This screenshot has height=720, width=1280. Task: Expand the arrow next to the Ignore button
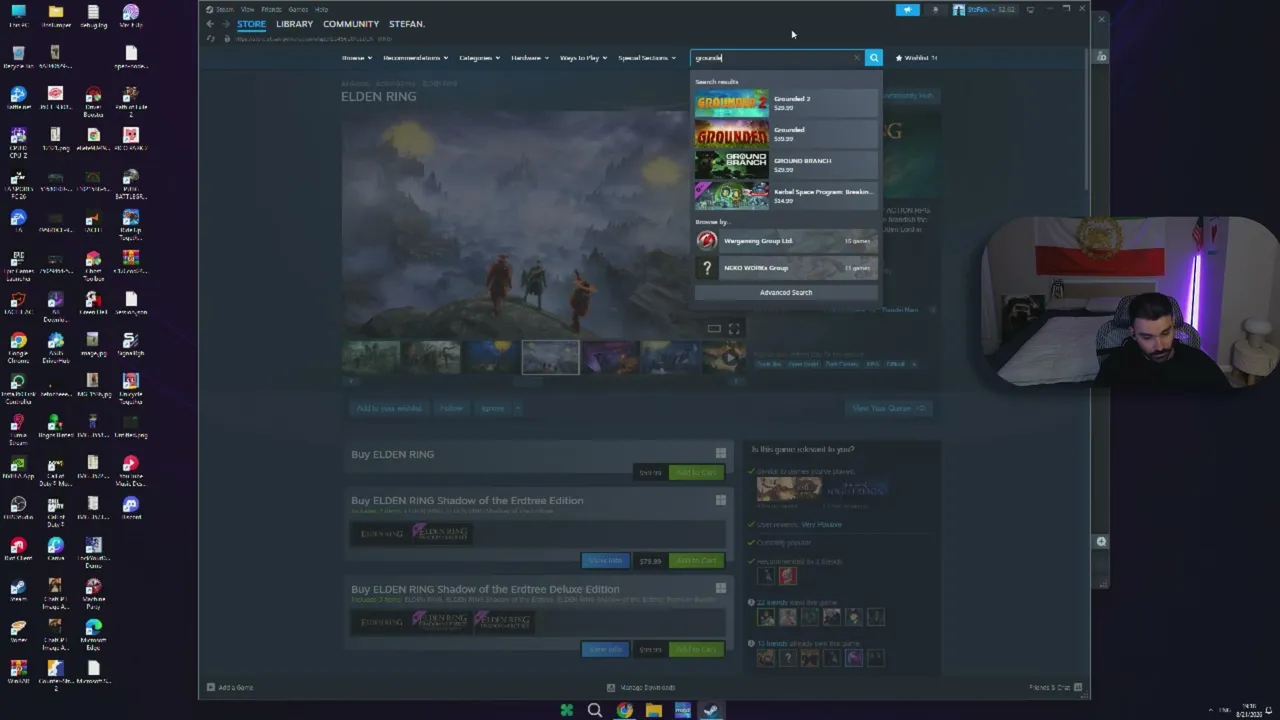(519, 408)
